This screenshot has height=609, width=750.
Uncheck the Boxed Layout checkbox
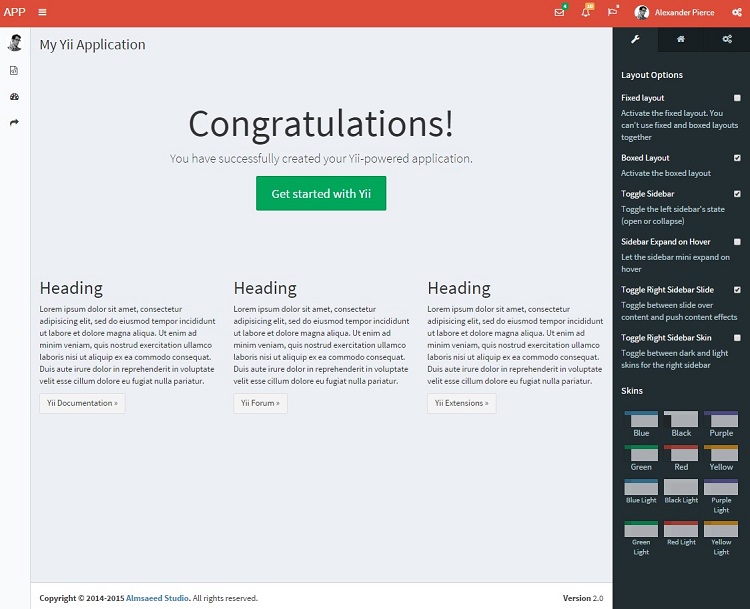pyautogui.click(x=737, y=158)
